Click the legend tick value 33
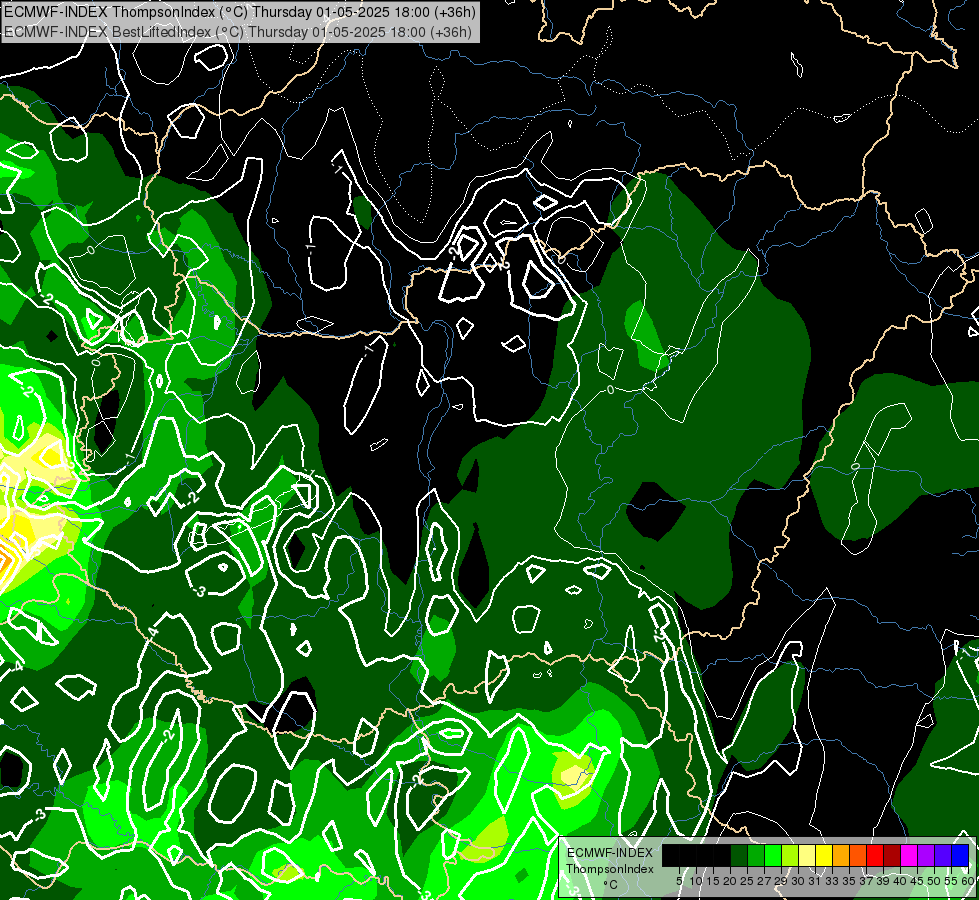This screenshot has width=979, height=900. click(832, 881)
